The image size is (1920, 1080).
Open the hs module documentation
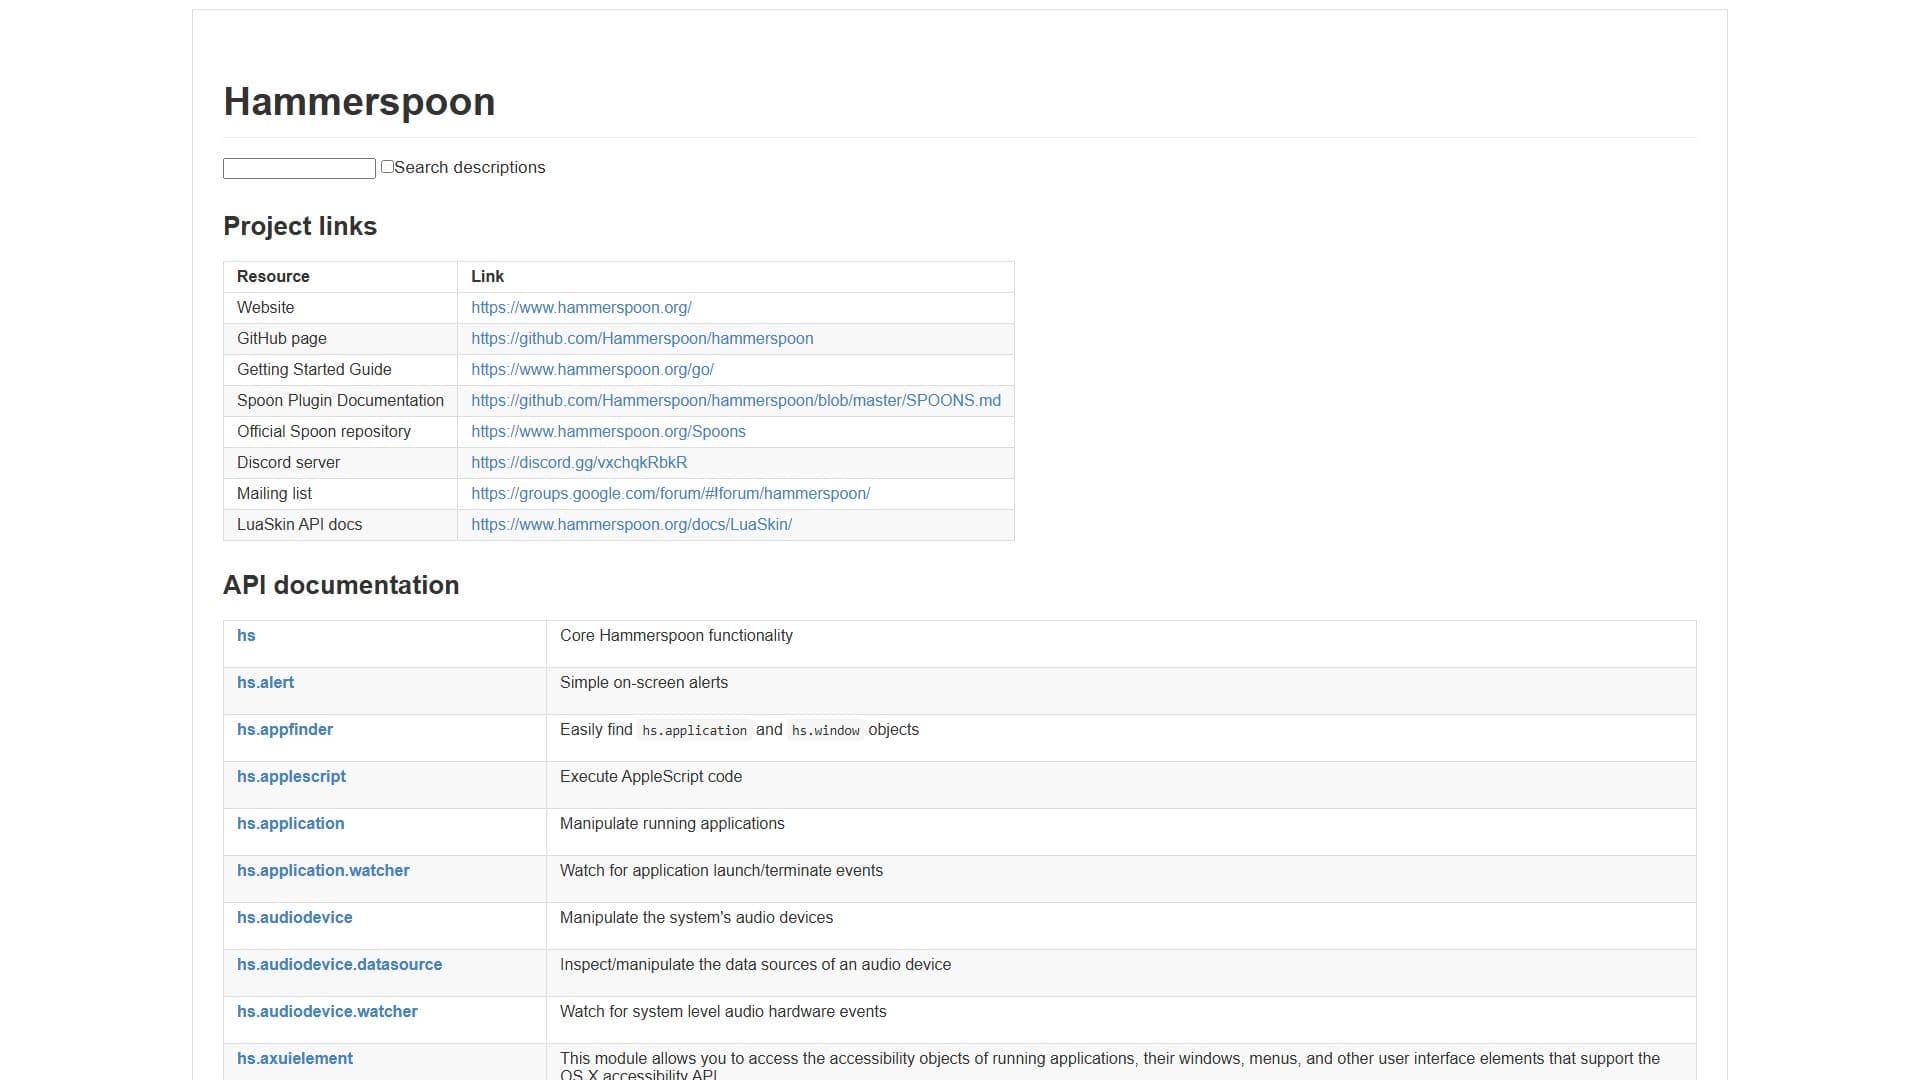246,636
